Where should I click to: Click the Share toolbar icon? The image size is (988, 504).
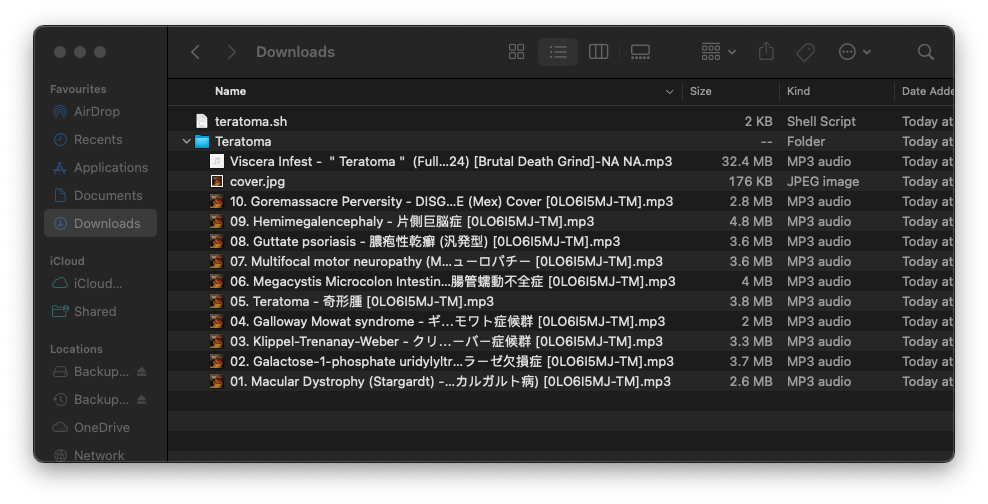click(x=767, y=52)
